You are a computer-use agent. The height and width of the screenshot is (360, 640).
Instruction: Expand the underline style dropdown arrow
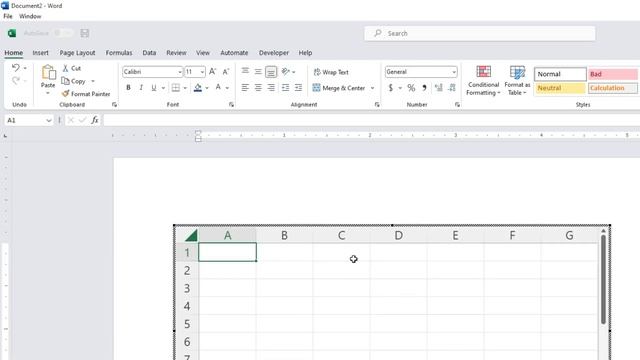[x=163, y=88]
